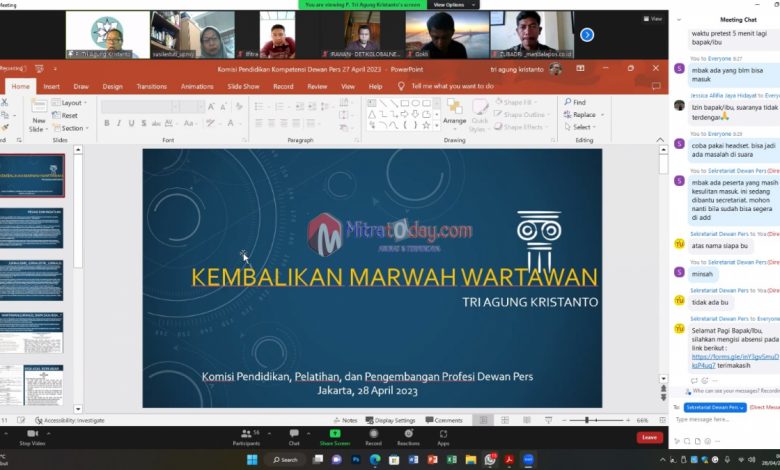
Task: Open Microsoft Edge from taskbar
Action: (x=375, y=460)
